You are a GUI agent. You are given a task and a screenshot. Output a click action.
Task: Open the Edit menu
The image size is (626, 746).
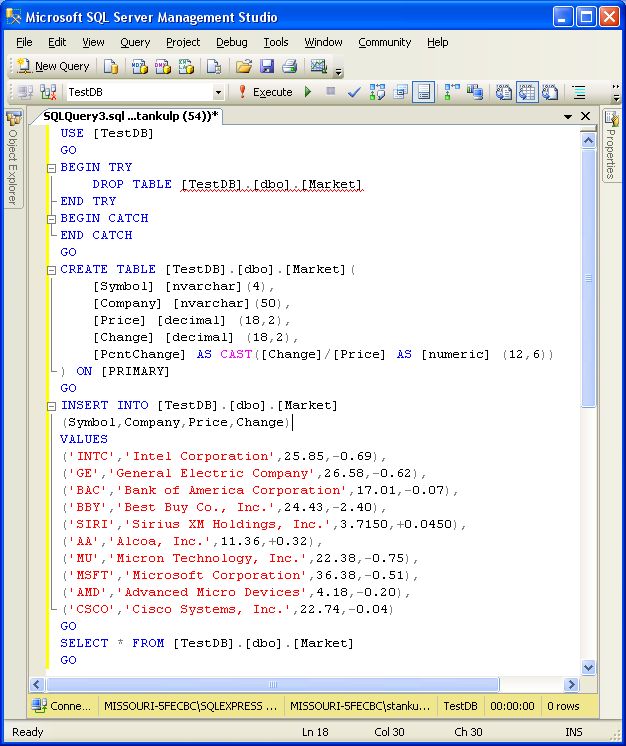pyautogui.click(x=57, y=42)
